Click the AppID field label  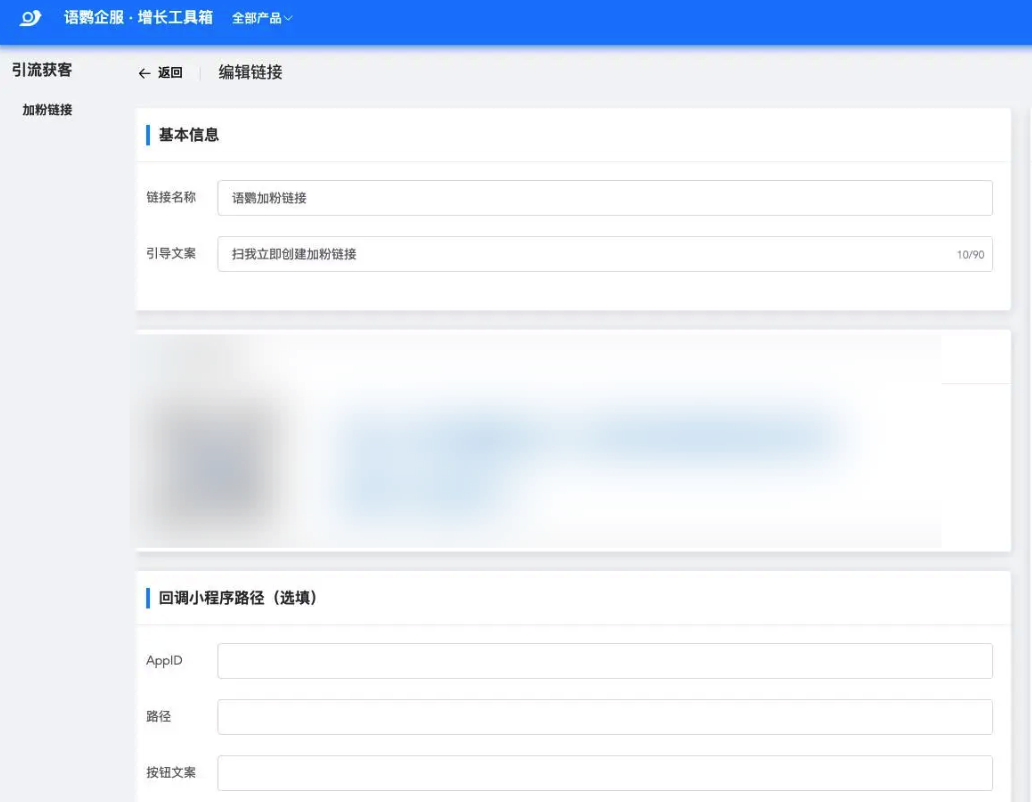click(164, 661)
